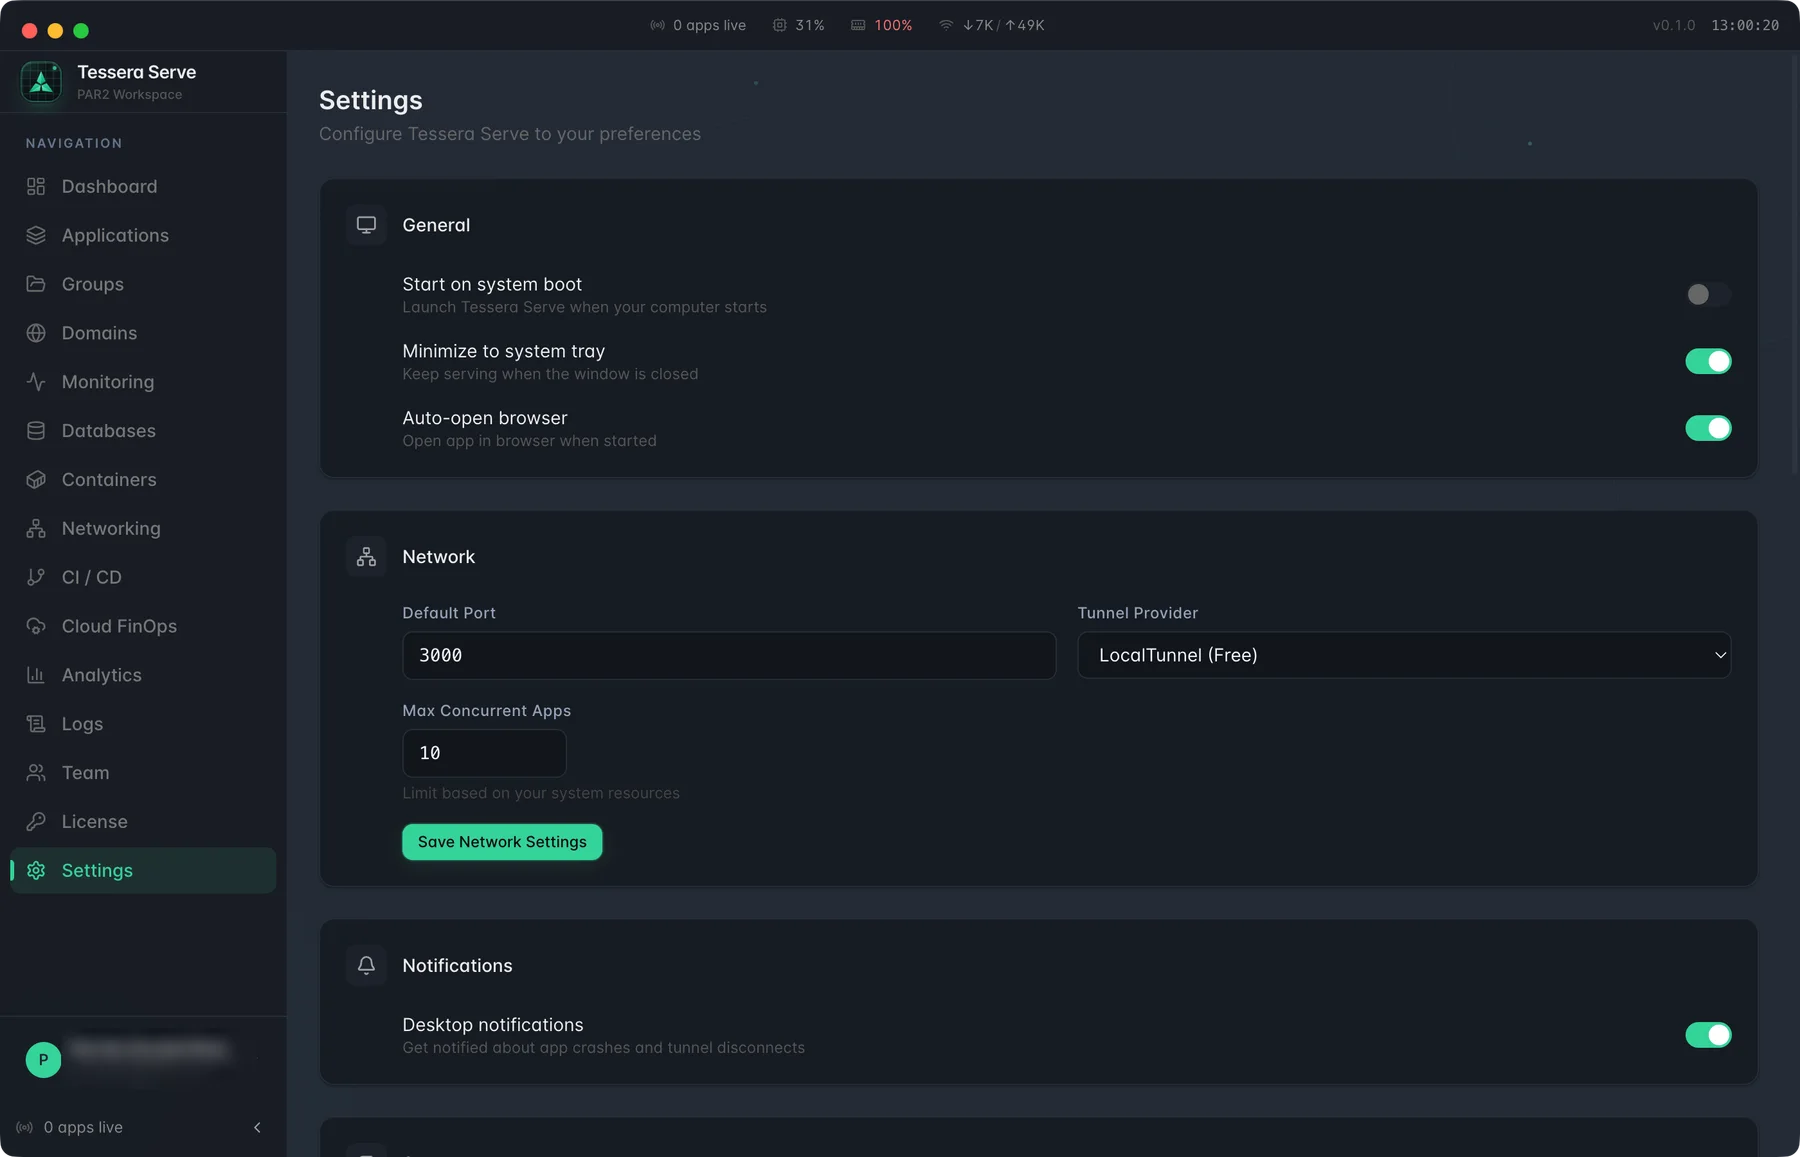The width and height of the screenshot is (1800, 1157).
Task: Click the Dashboard grid icon
Action: coord(36,186)
